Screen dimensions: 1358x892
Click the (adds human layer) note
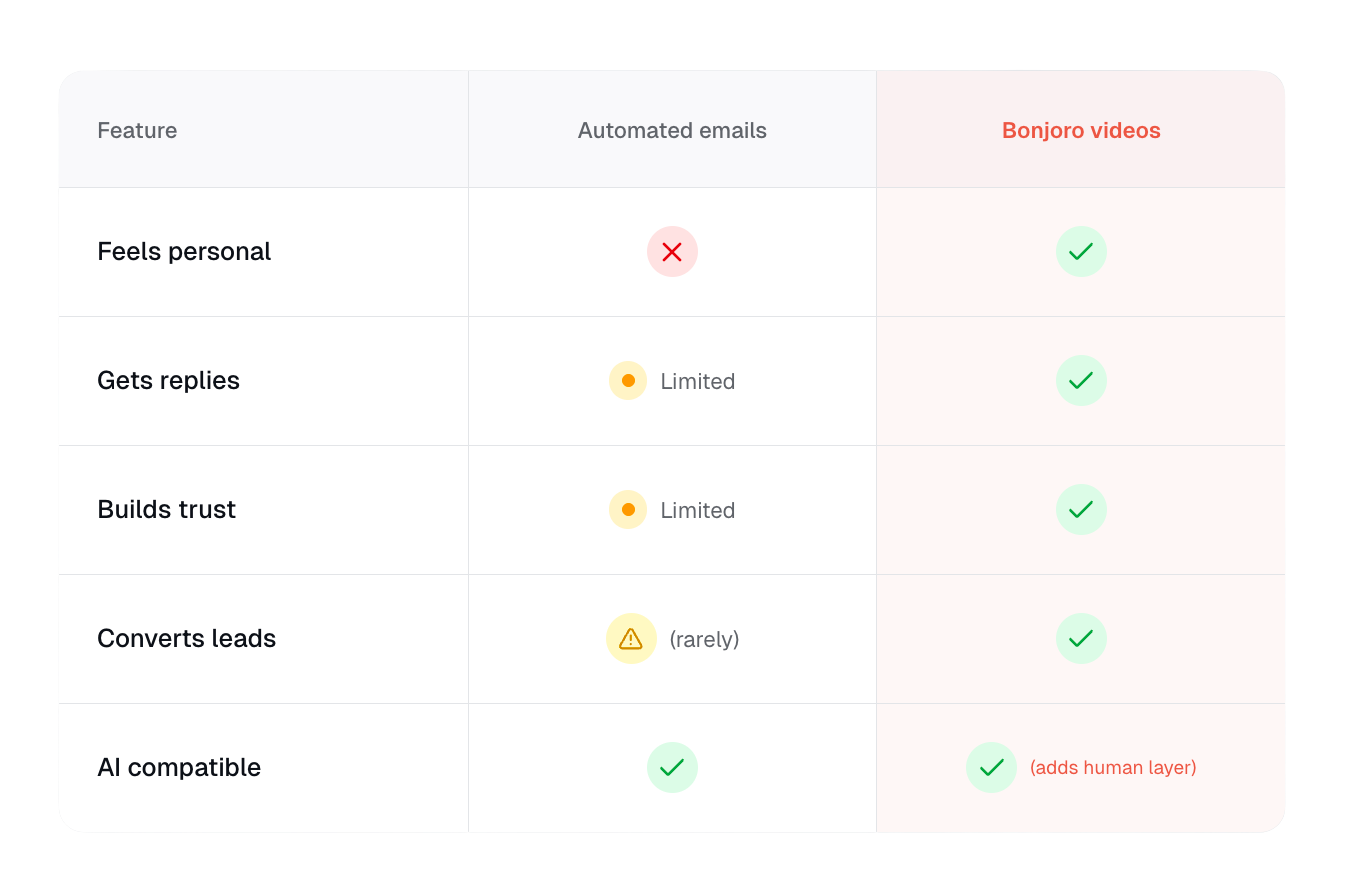tap(1113, 768)
